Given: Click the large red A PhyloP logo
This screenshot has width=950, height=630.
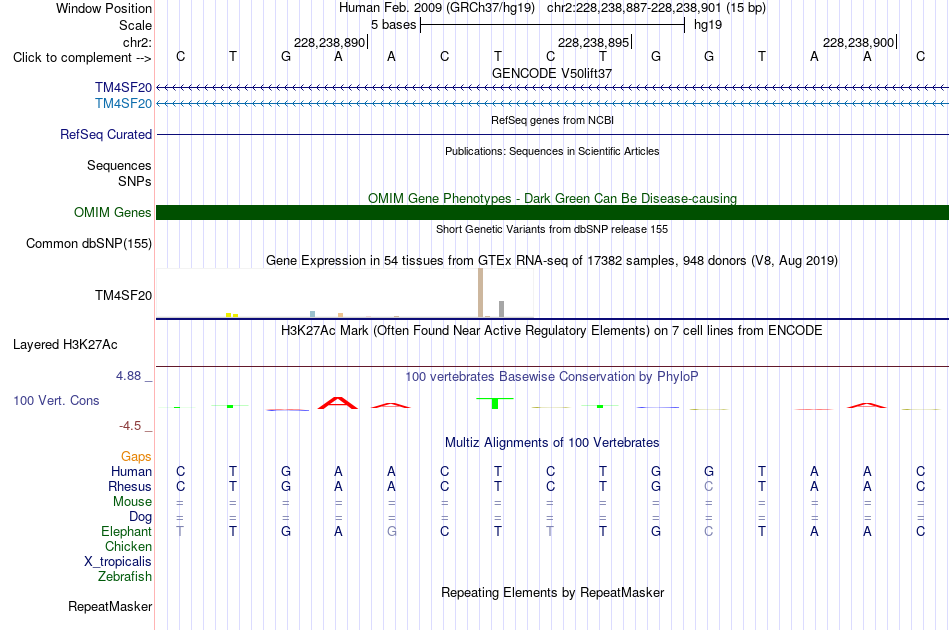Looking at the screenshot, I should [x=338, y=403].
